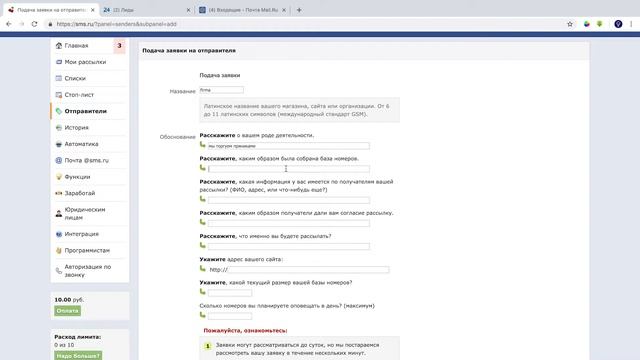Click the Юридическим лицам person icon
Screen dimensions: 640x360
point(59,213)
